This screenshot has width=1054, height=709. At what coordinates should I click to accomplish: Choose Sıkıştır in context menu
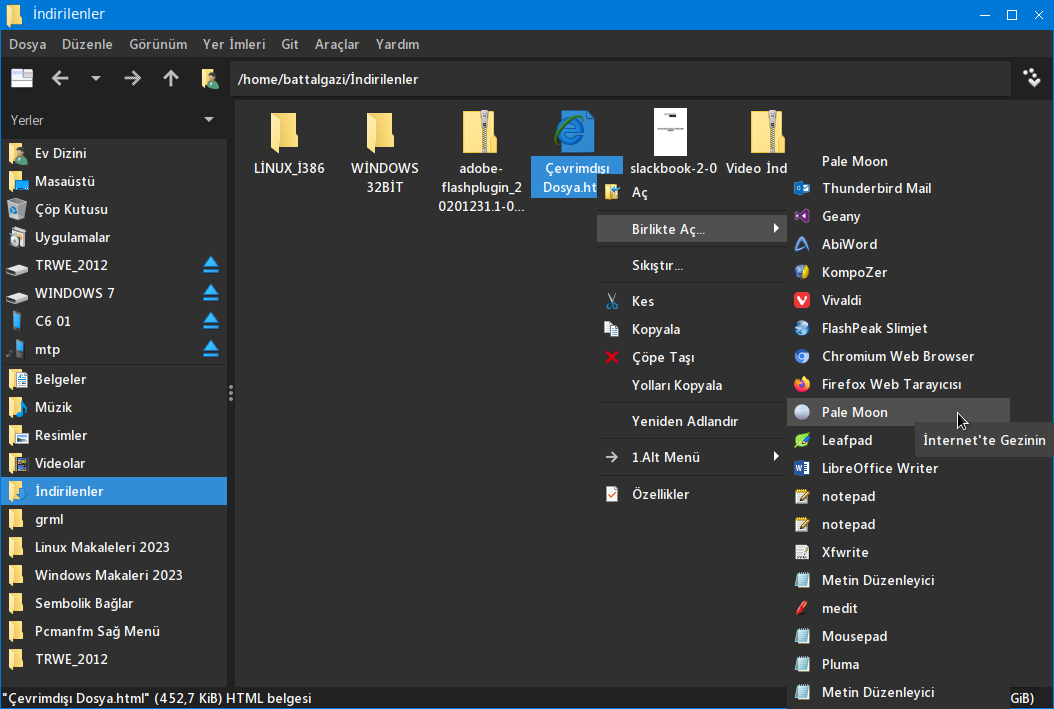pyautogui.click(x=692, y=265)
